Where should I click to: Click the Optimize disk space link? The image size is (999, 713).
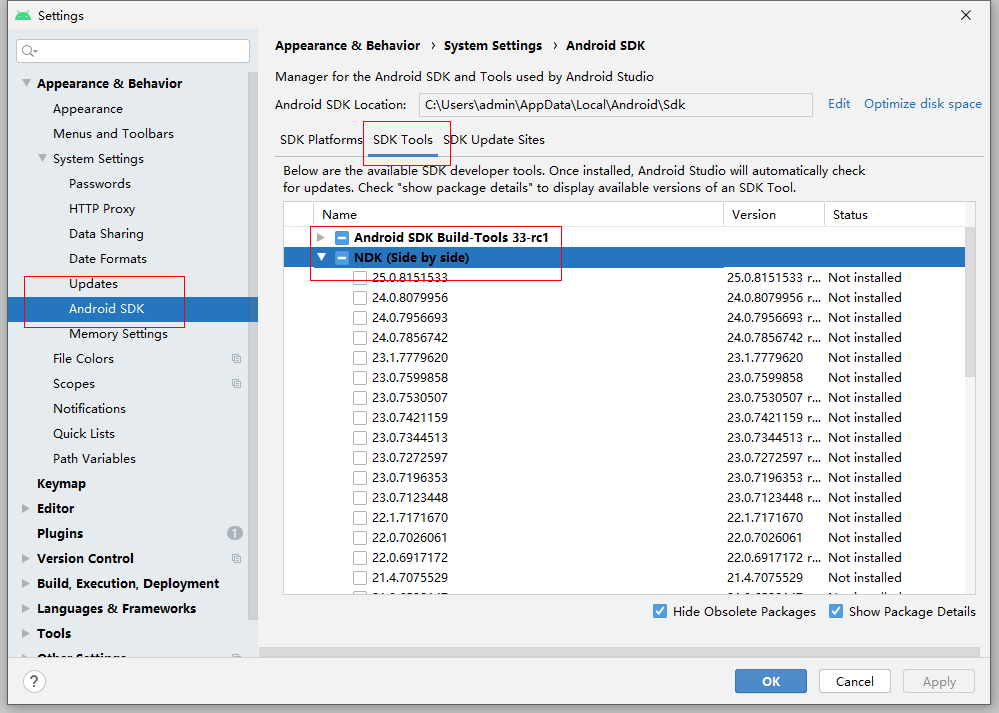922,104
